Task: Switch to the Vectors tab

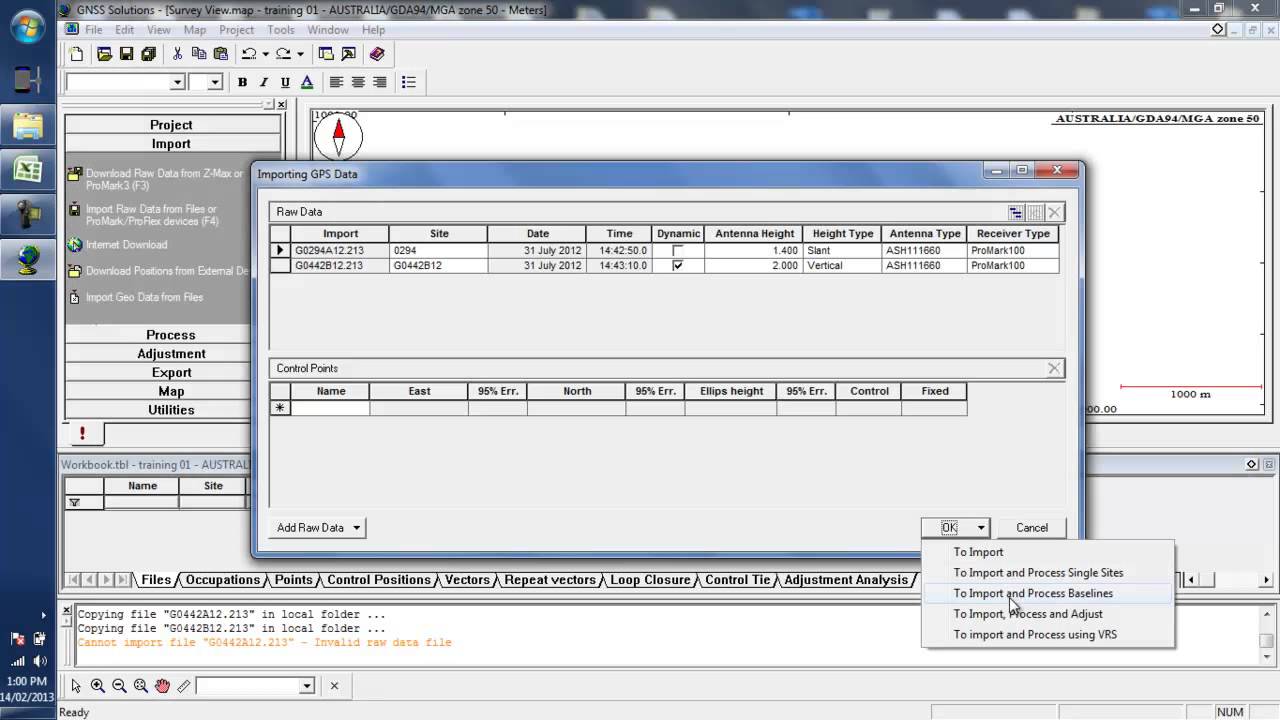Action: click(x=467, y=580)
